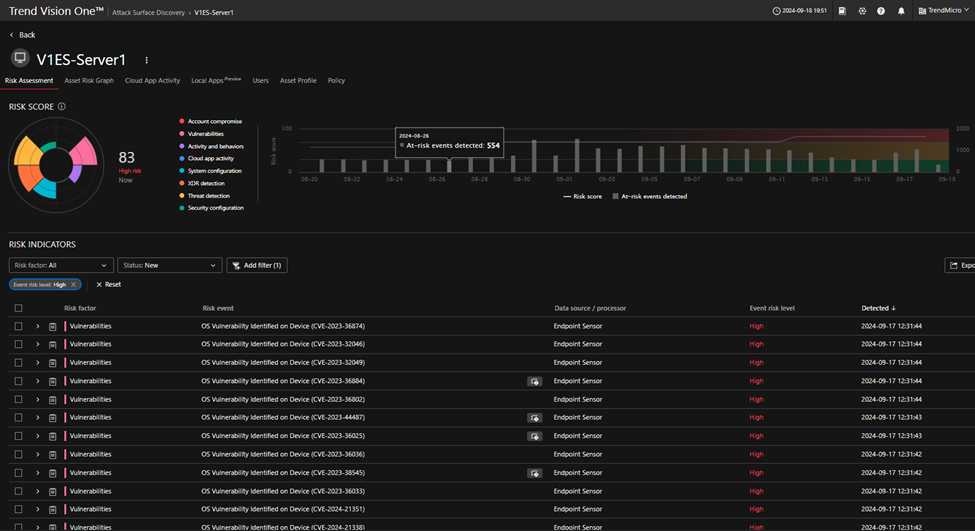The image size is (975, 531).
Task: Click the notes icon in CVE-2023-36036 row
Action: point(53,455)
